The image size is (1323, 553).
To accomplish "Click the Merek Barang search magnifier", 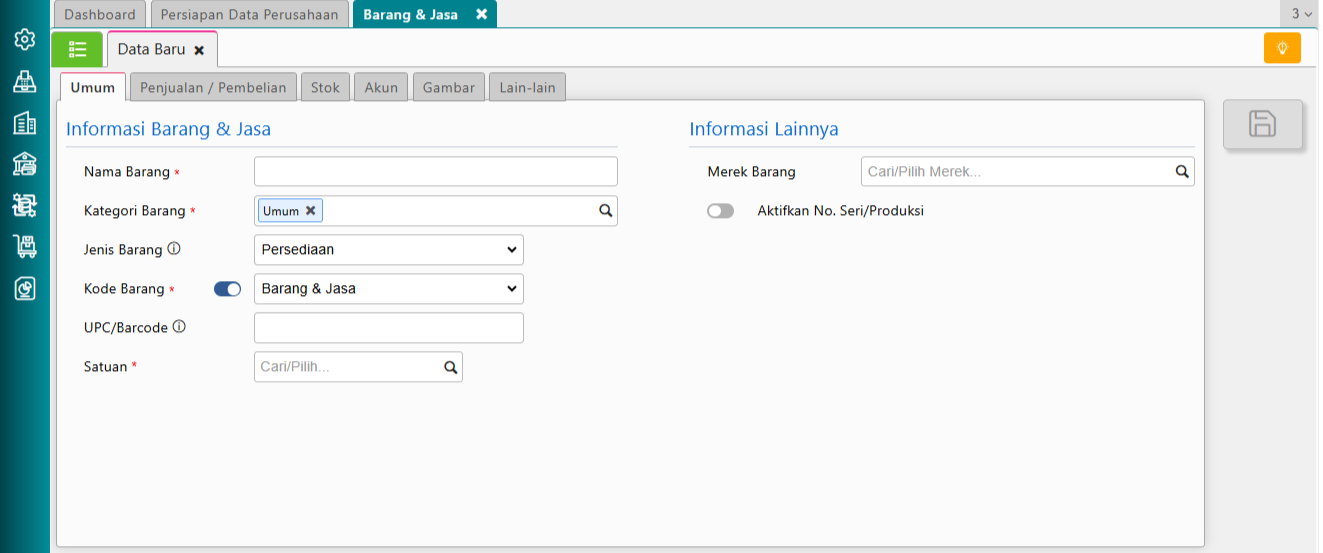I will [x=1182, y=172].
